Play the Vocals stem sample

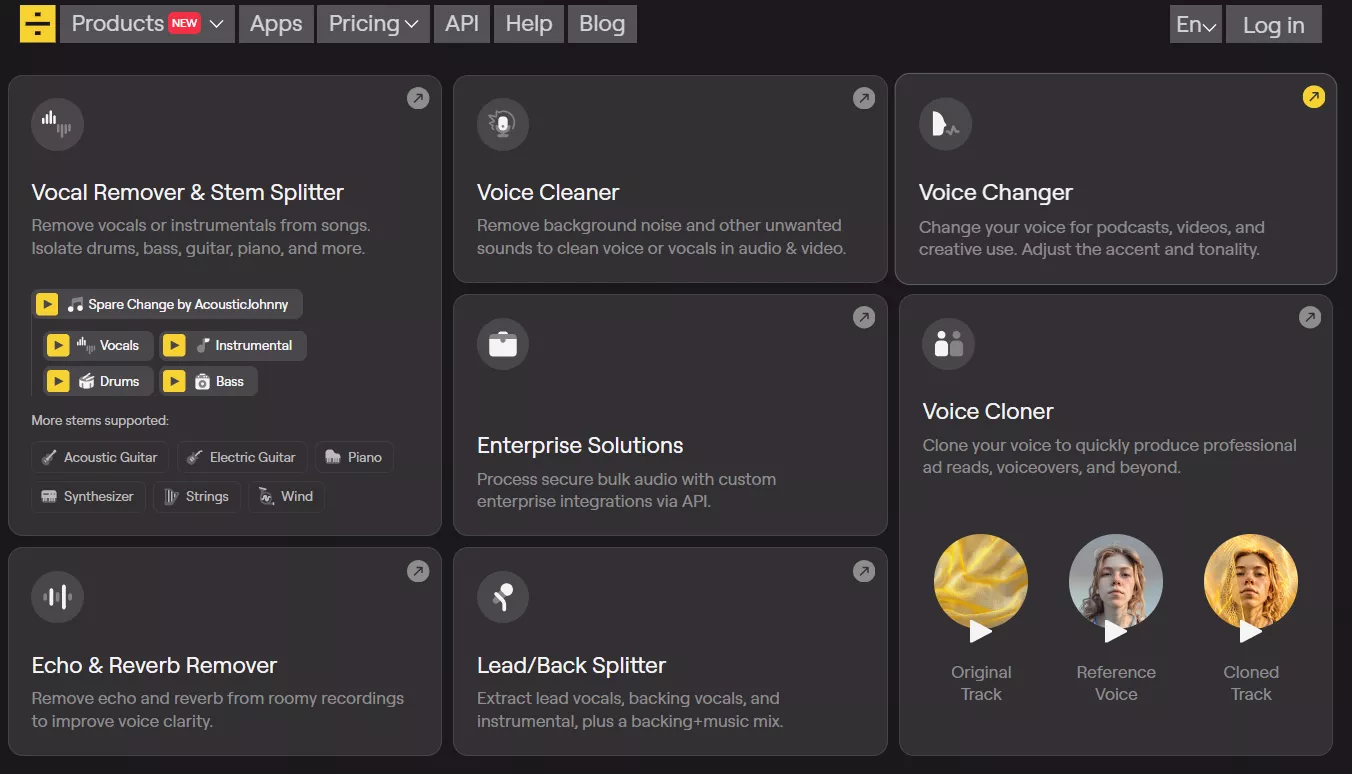coord(58,346)
